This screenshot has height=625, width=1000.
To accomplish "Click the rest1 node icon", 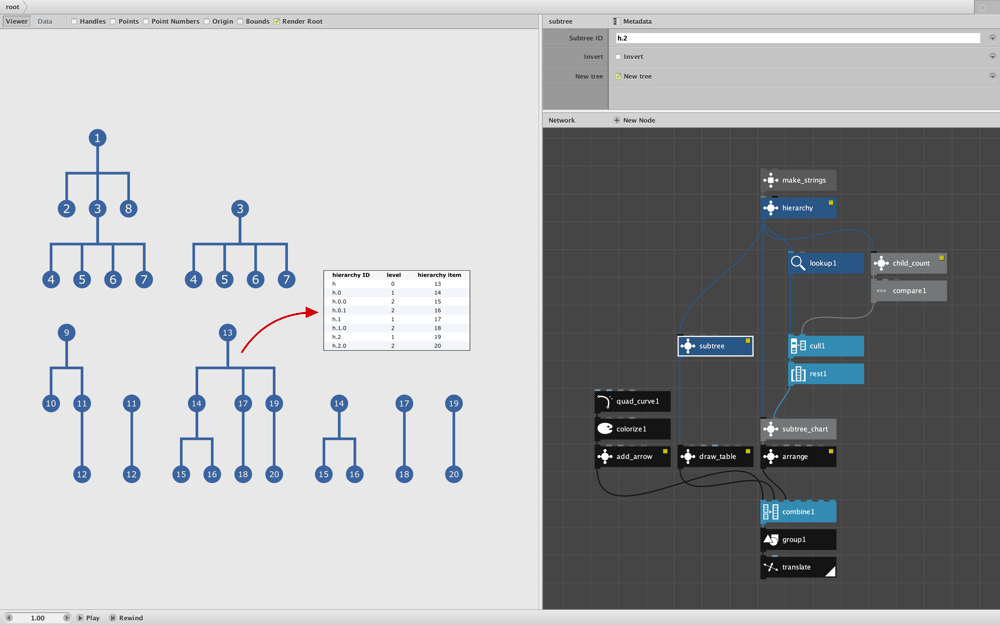I will point(798,374).
